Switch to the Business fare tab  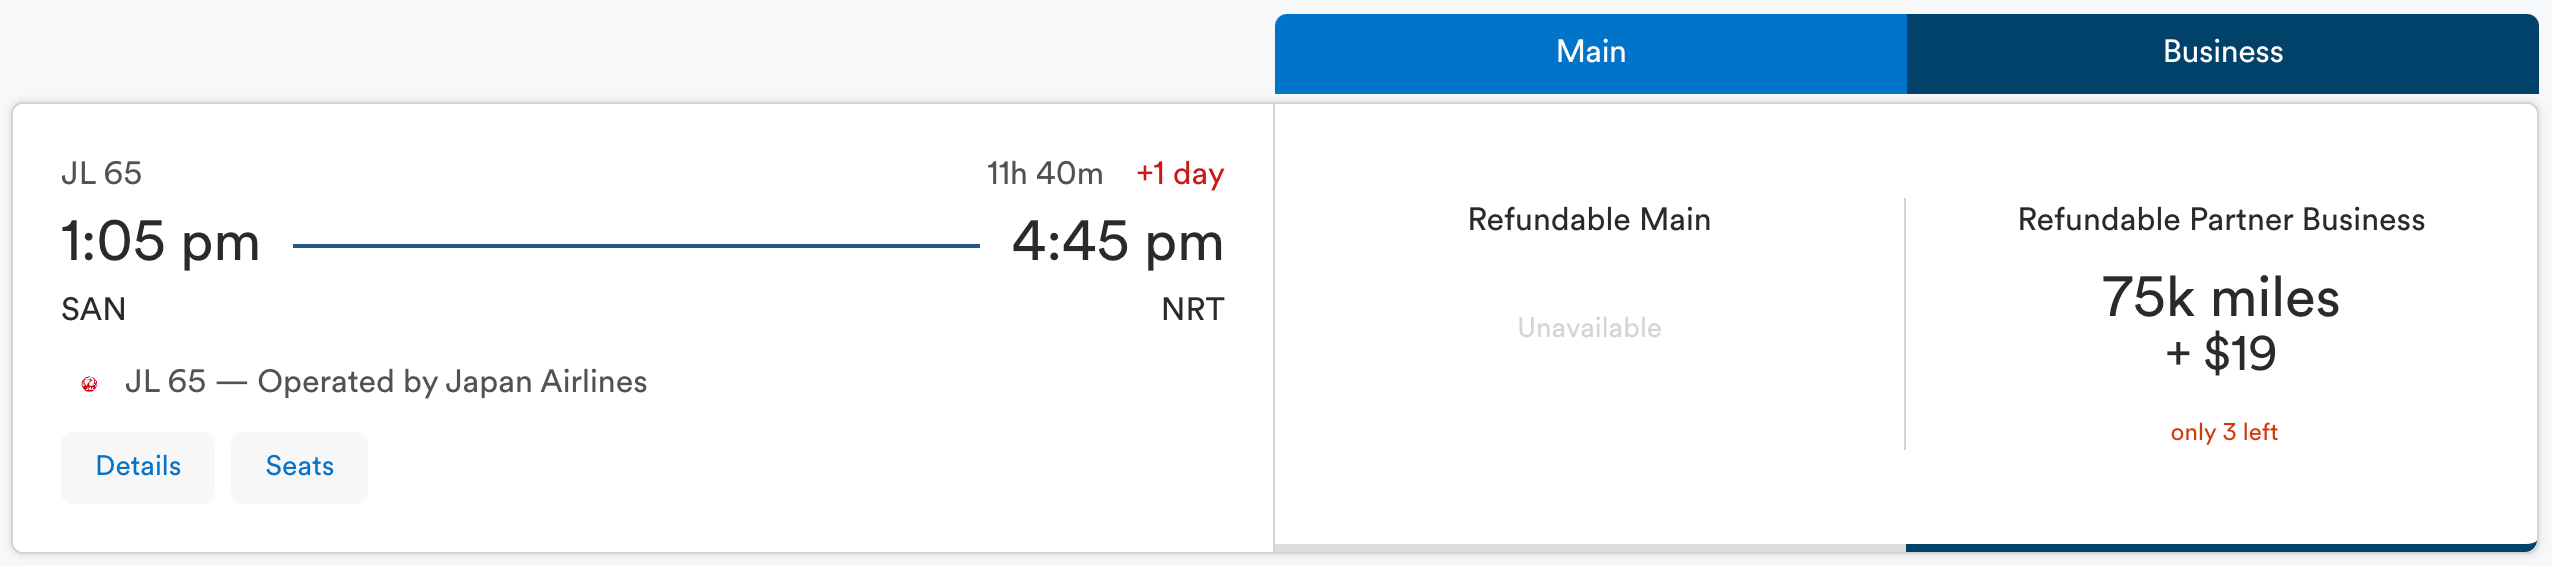(2222, 53)
